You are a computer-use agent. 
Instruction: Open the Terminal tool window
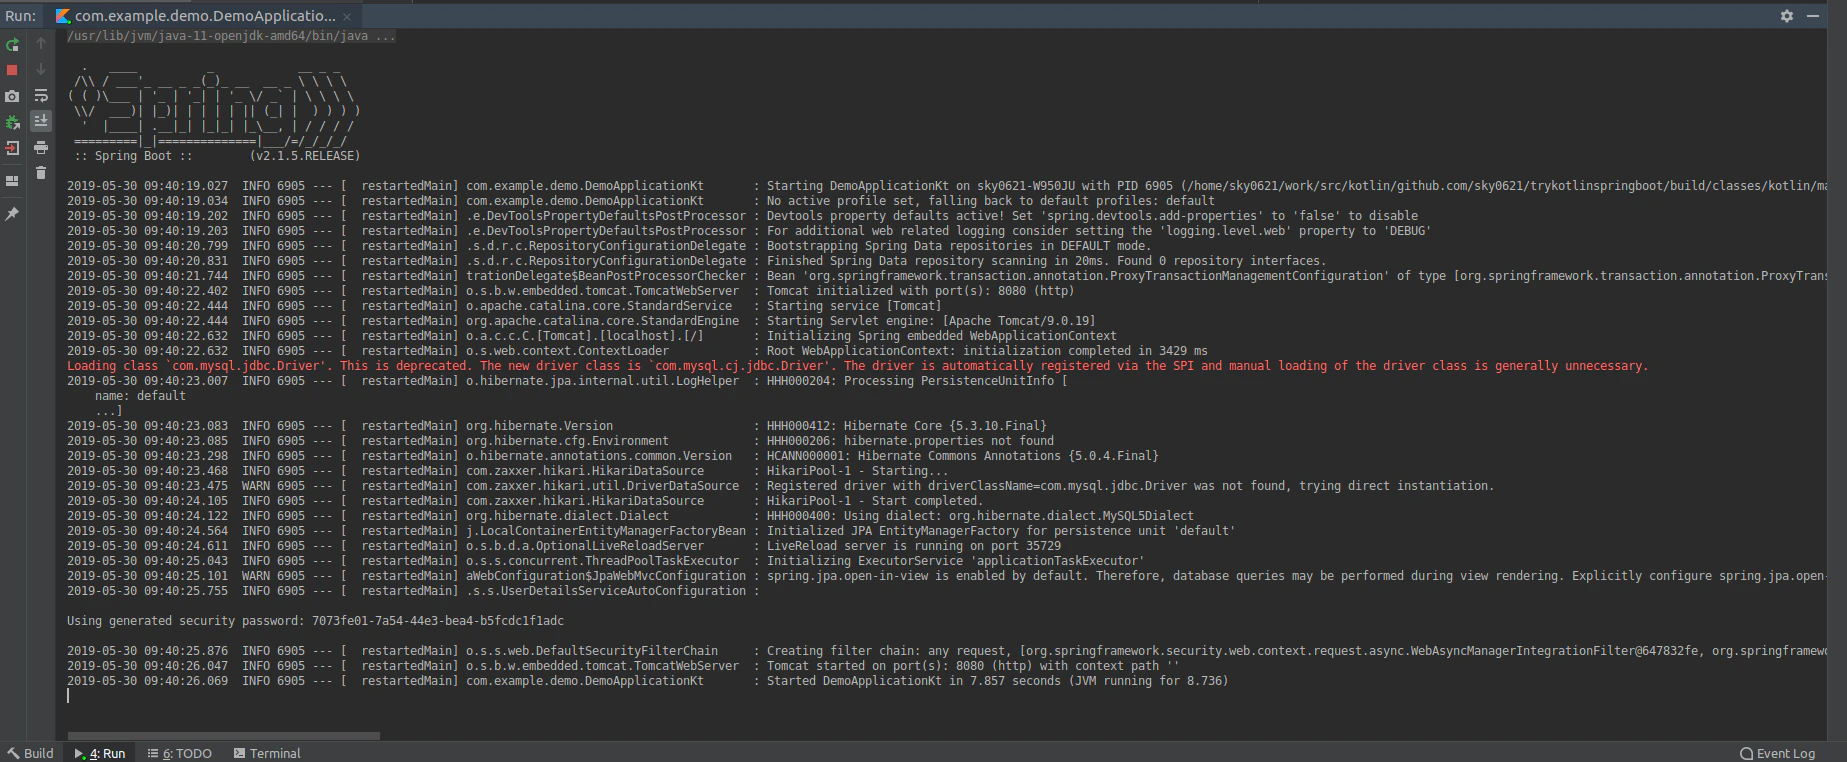(x=267, y=753)
